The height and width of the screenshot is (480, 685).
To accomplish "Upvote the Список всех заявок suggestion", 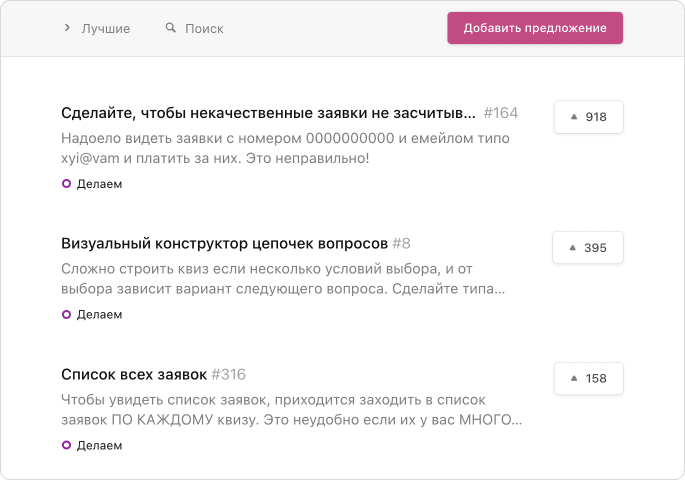I will click(589, 379).
